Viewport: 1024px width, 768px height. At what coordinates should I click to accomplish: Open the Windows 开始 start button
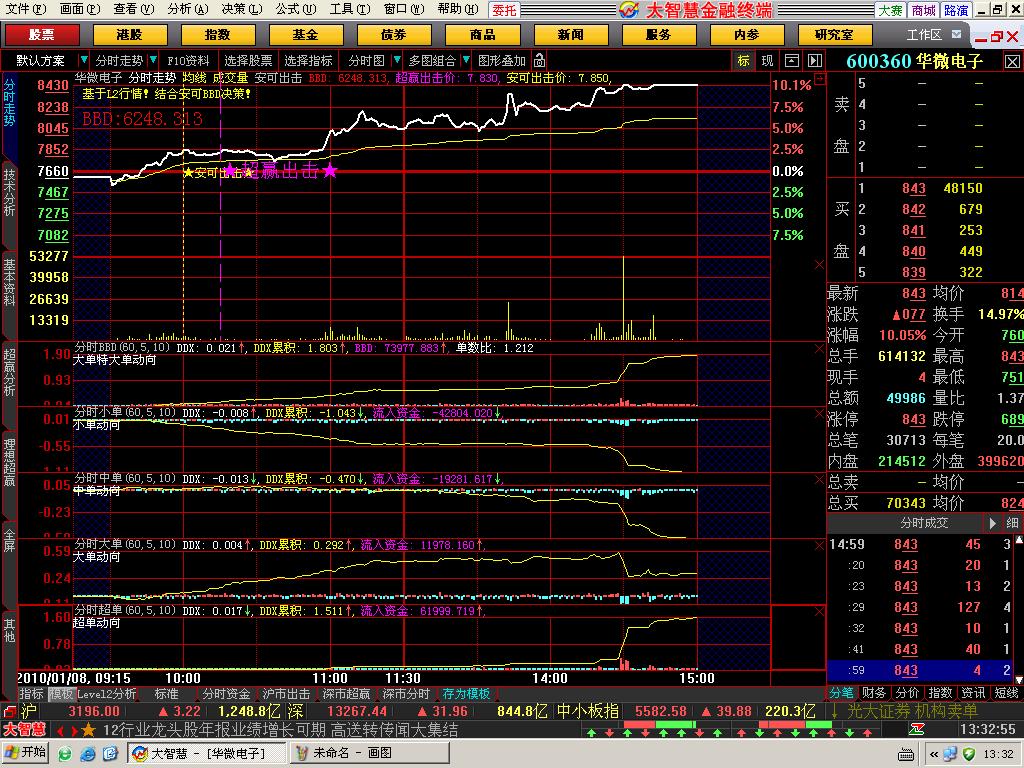click(x=26, y=754)
